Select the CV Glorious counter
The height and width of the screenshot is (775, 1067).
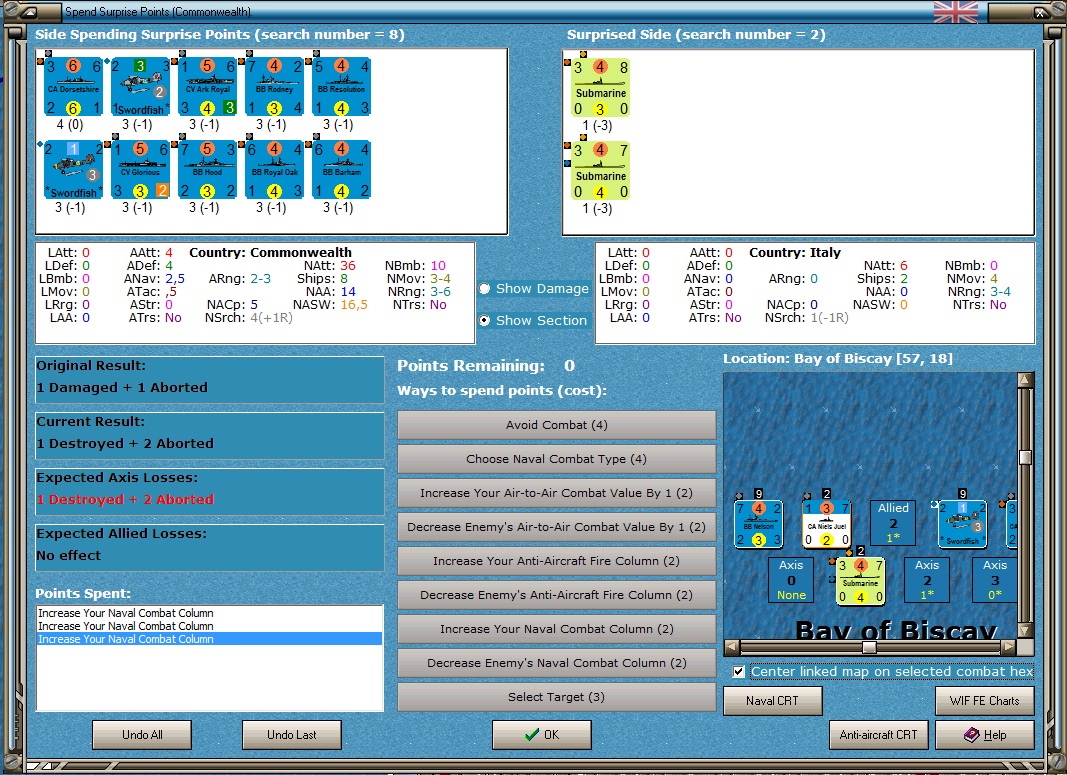tap(140, 169)
